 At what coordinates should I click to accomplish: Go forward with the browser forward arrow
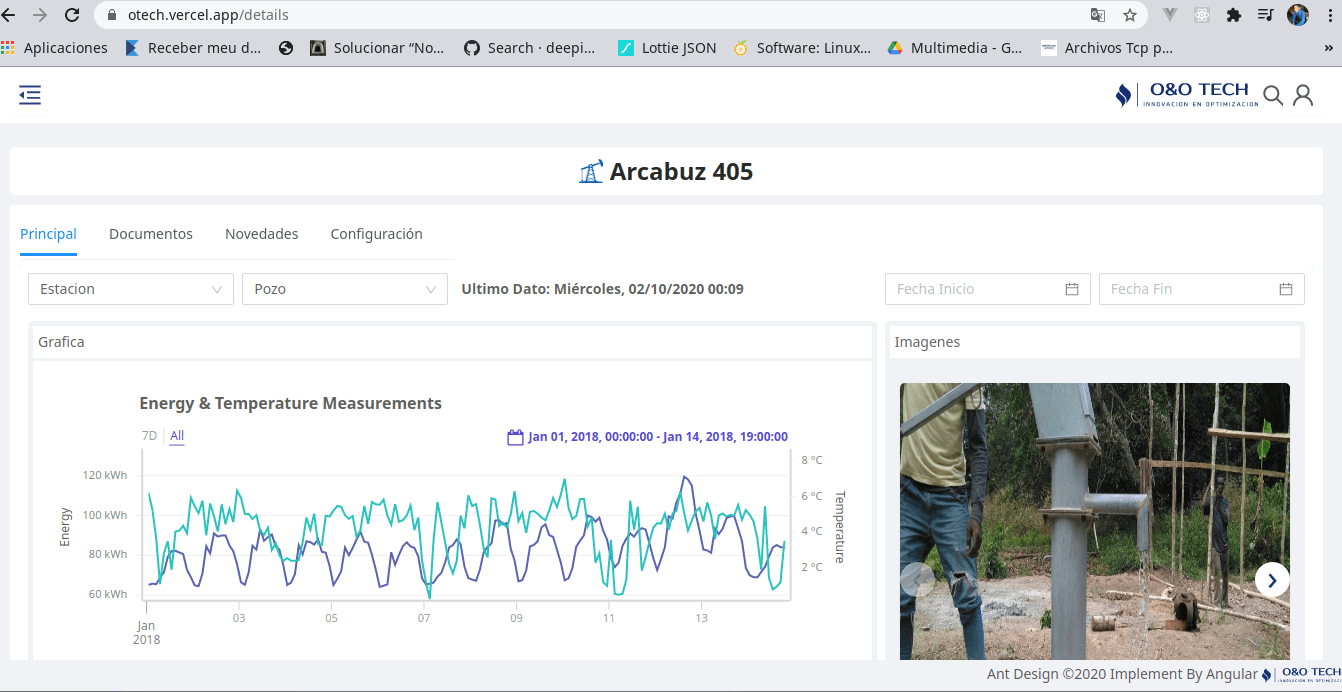point(40,15)
